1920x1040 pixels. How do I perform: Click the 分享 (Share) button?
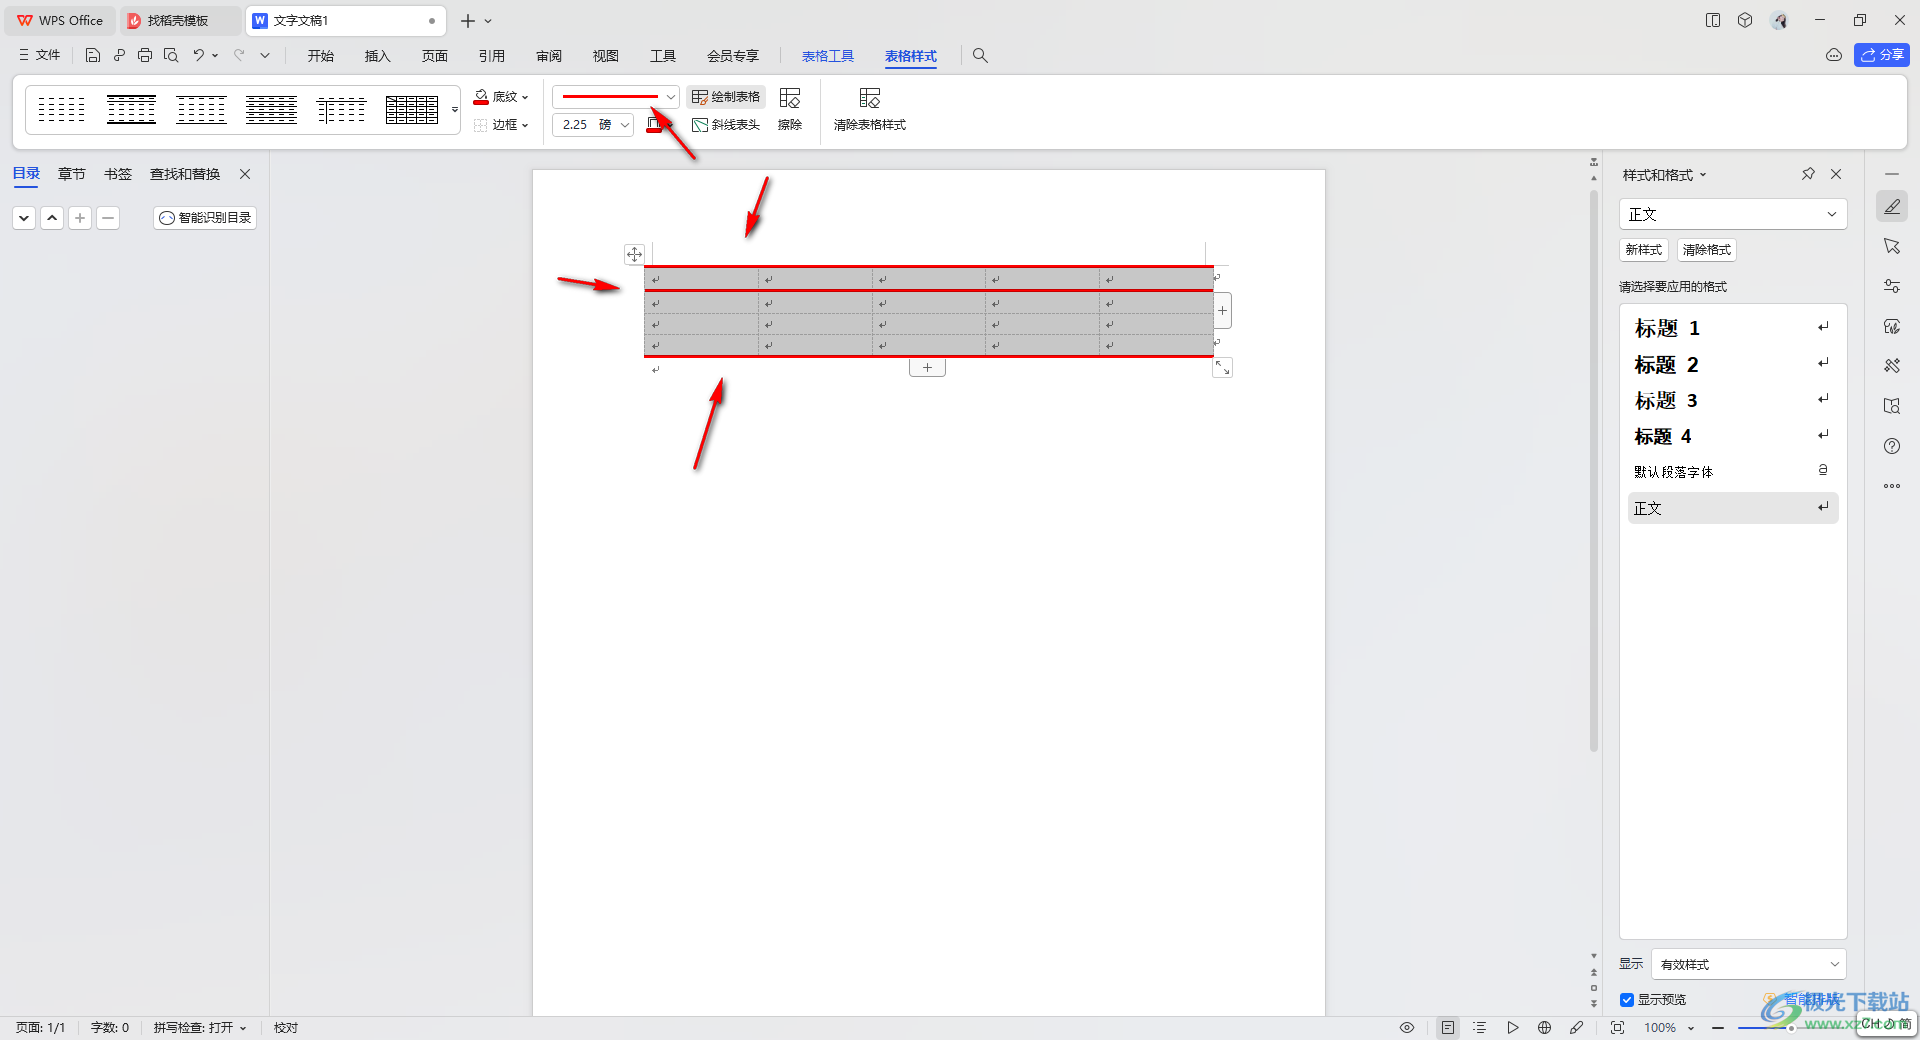[x=1881, y=55]
